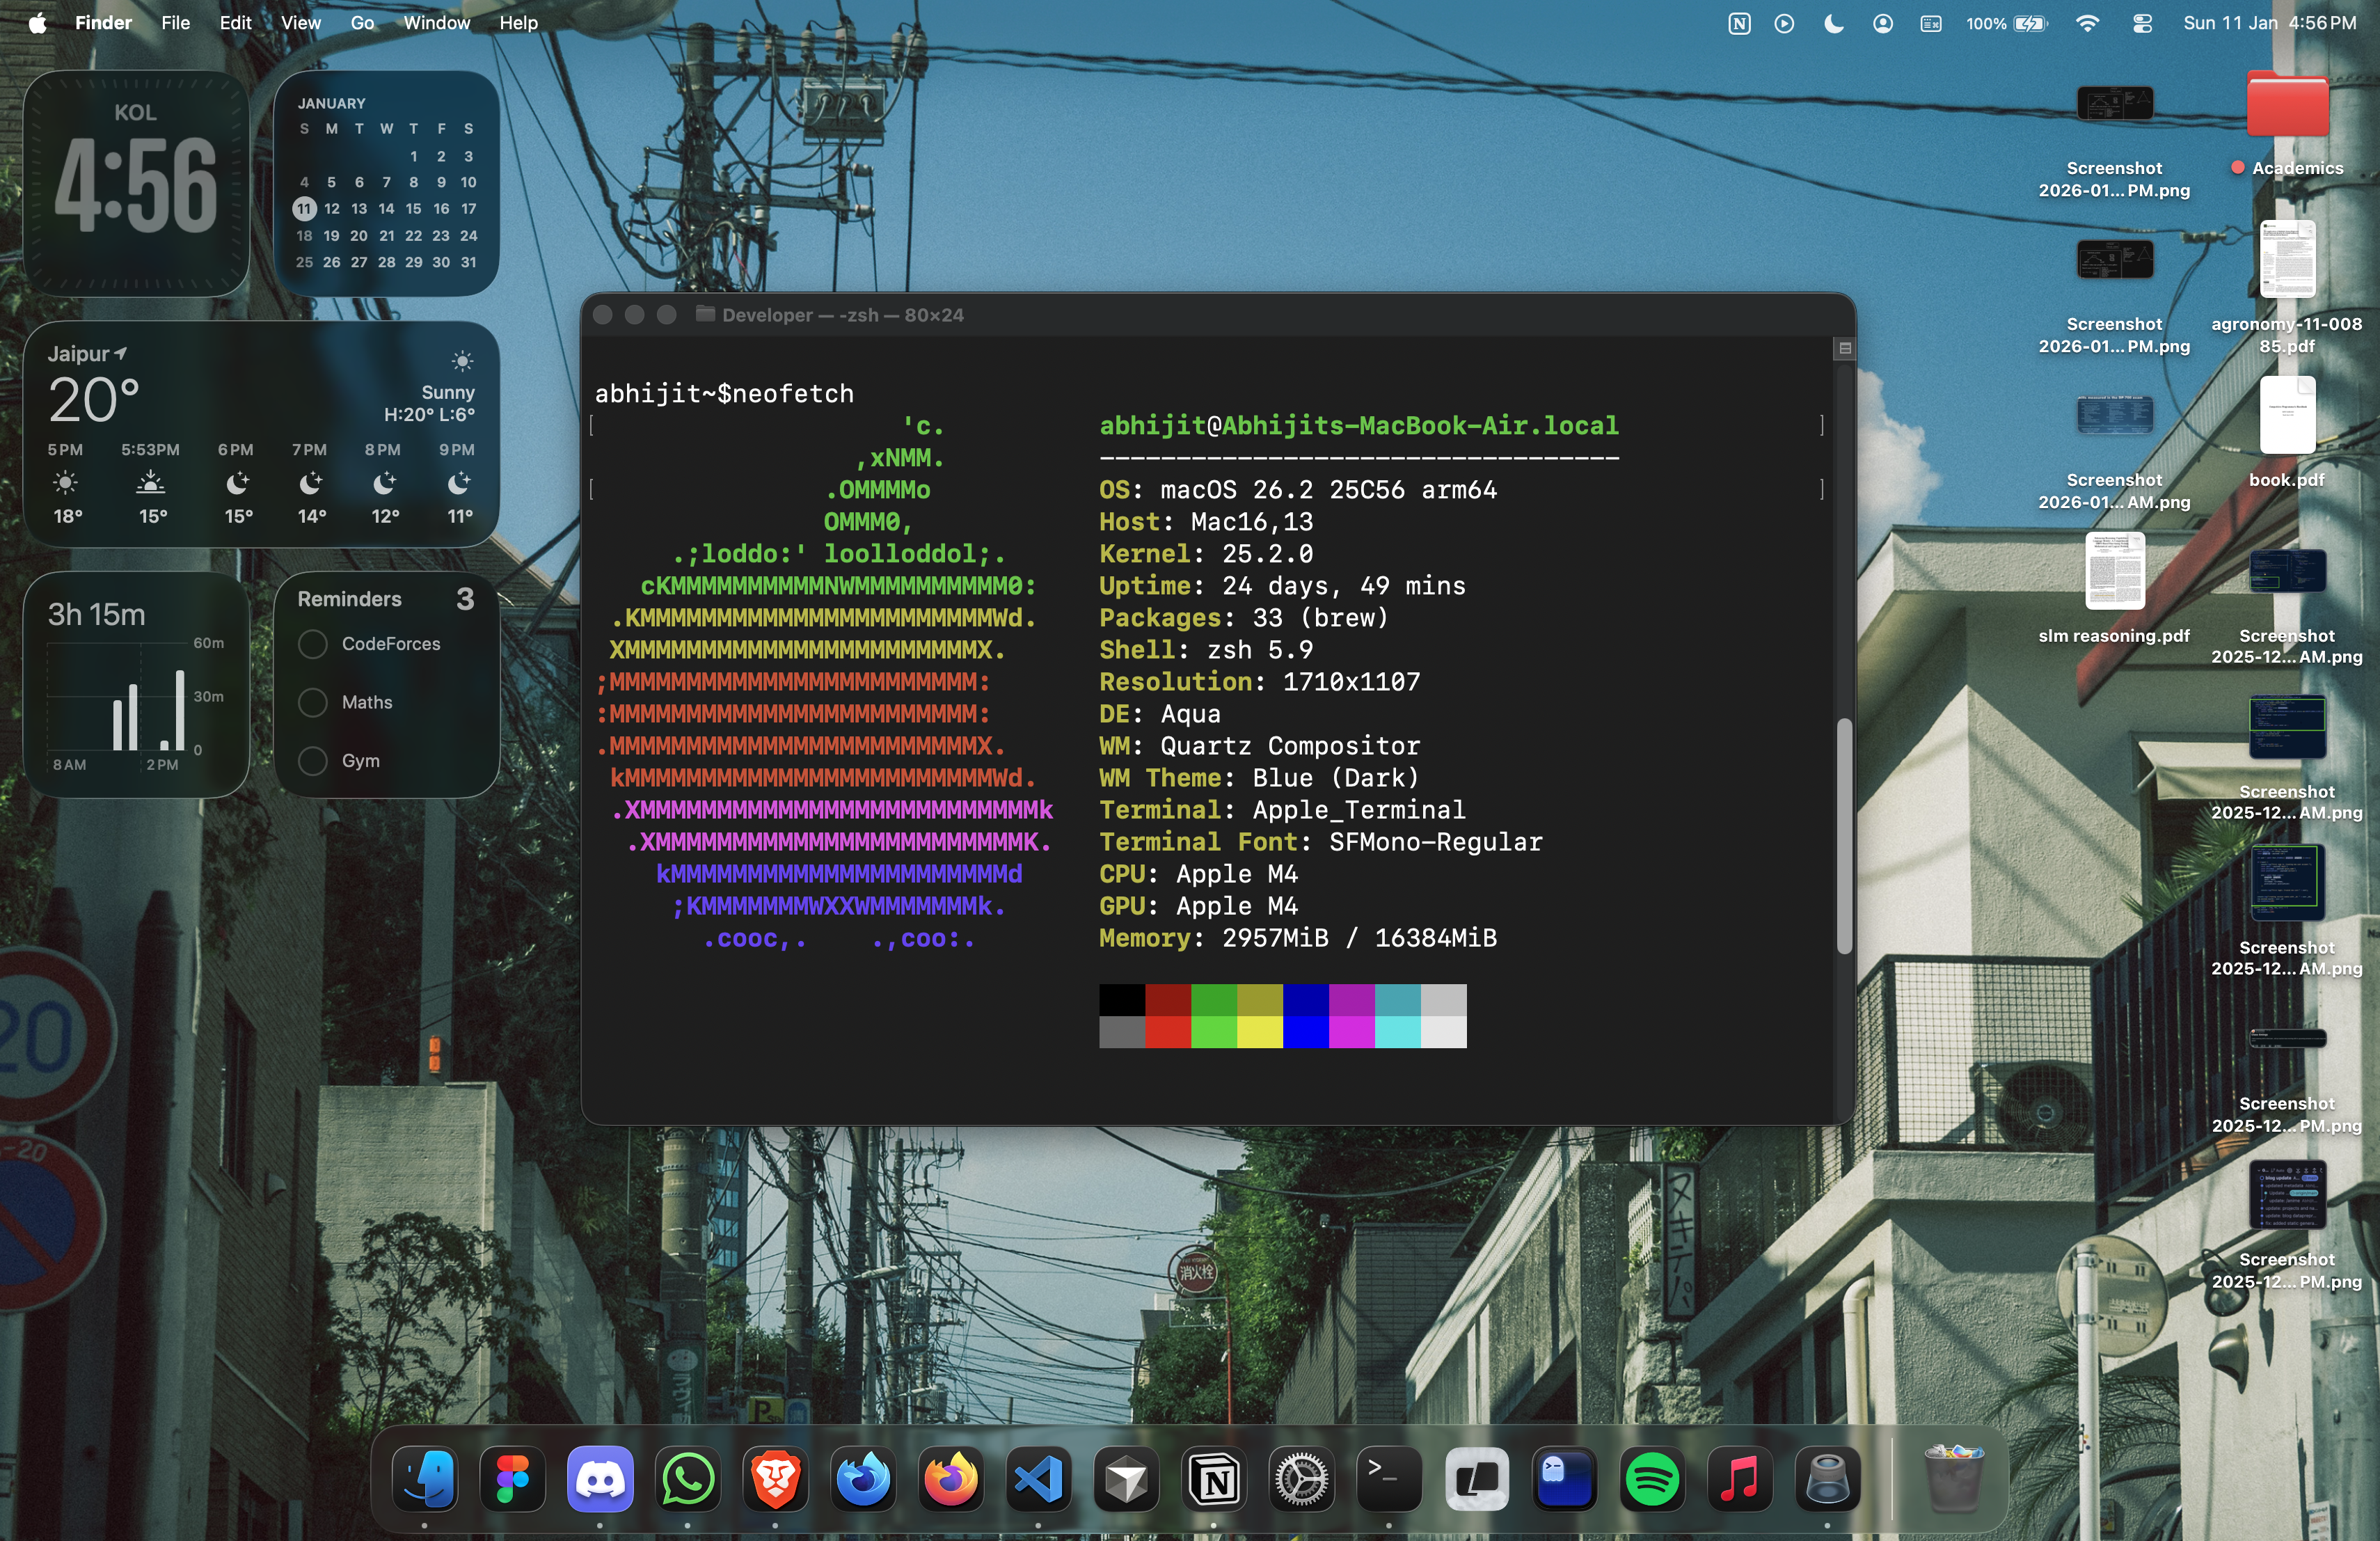Viewport: 2380px width, 1541px height.
Task: Complete the Gym reminder
Action: 313,761
